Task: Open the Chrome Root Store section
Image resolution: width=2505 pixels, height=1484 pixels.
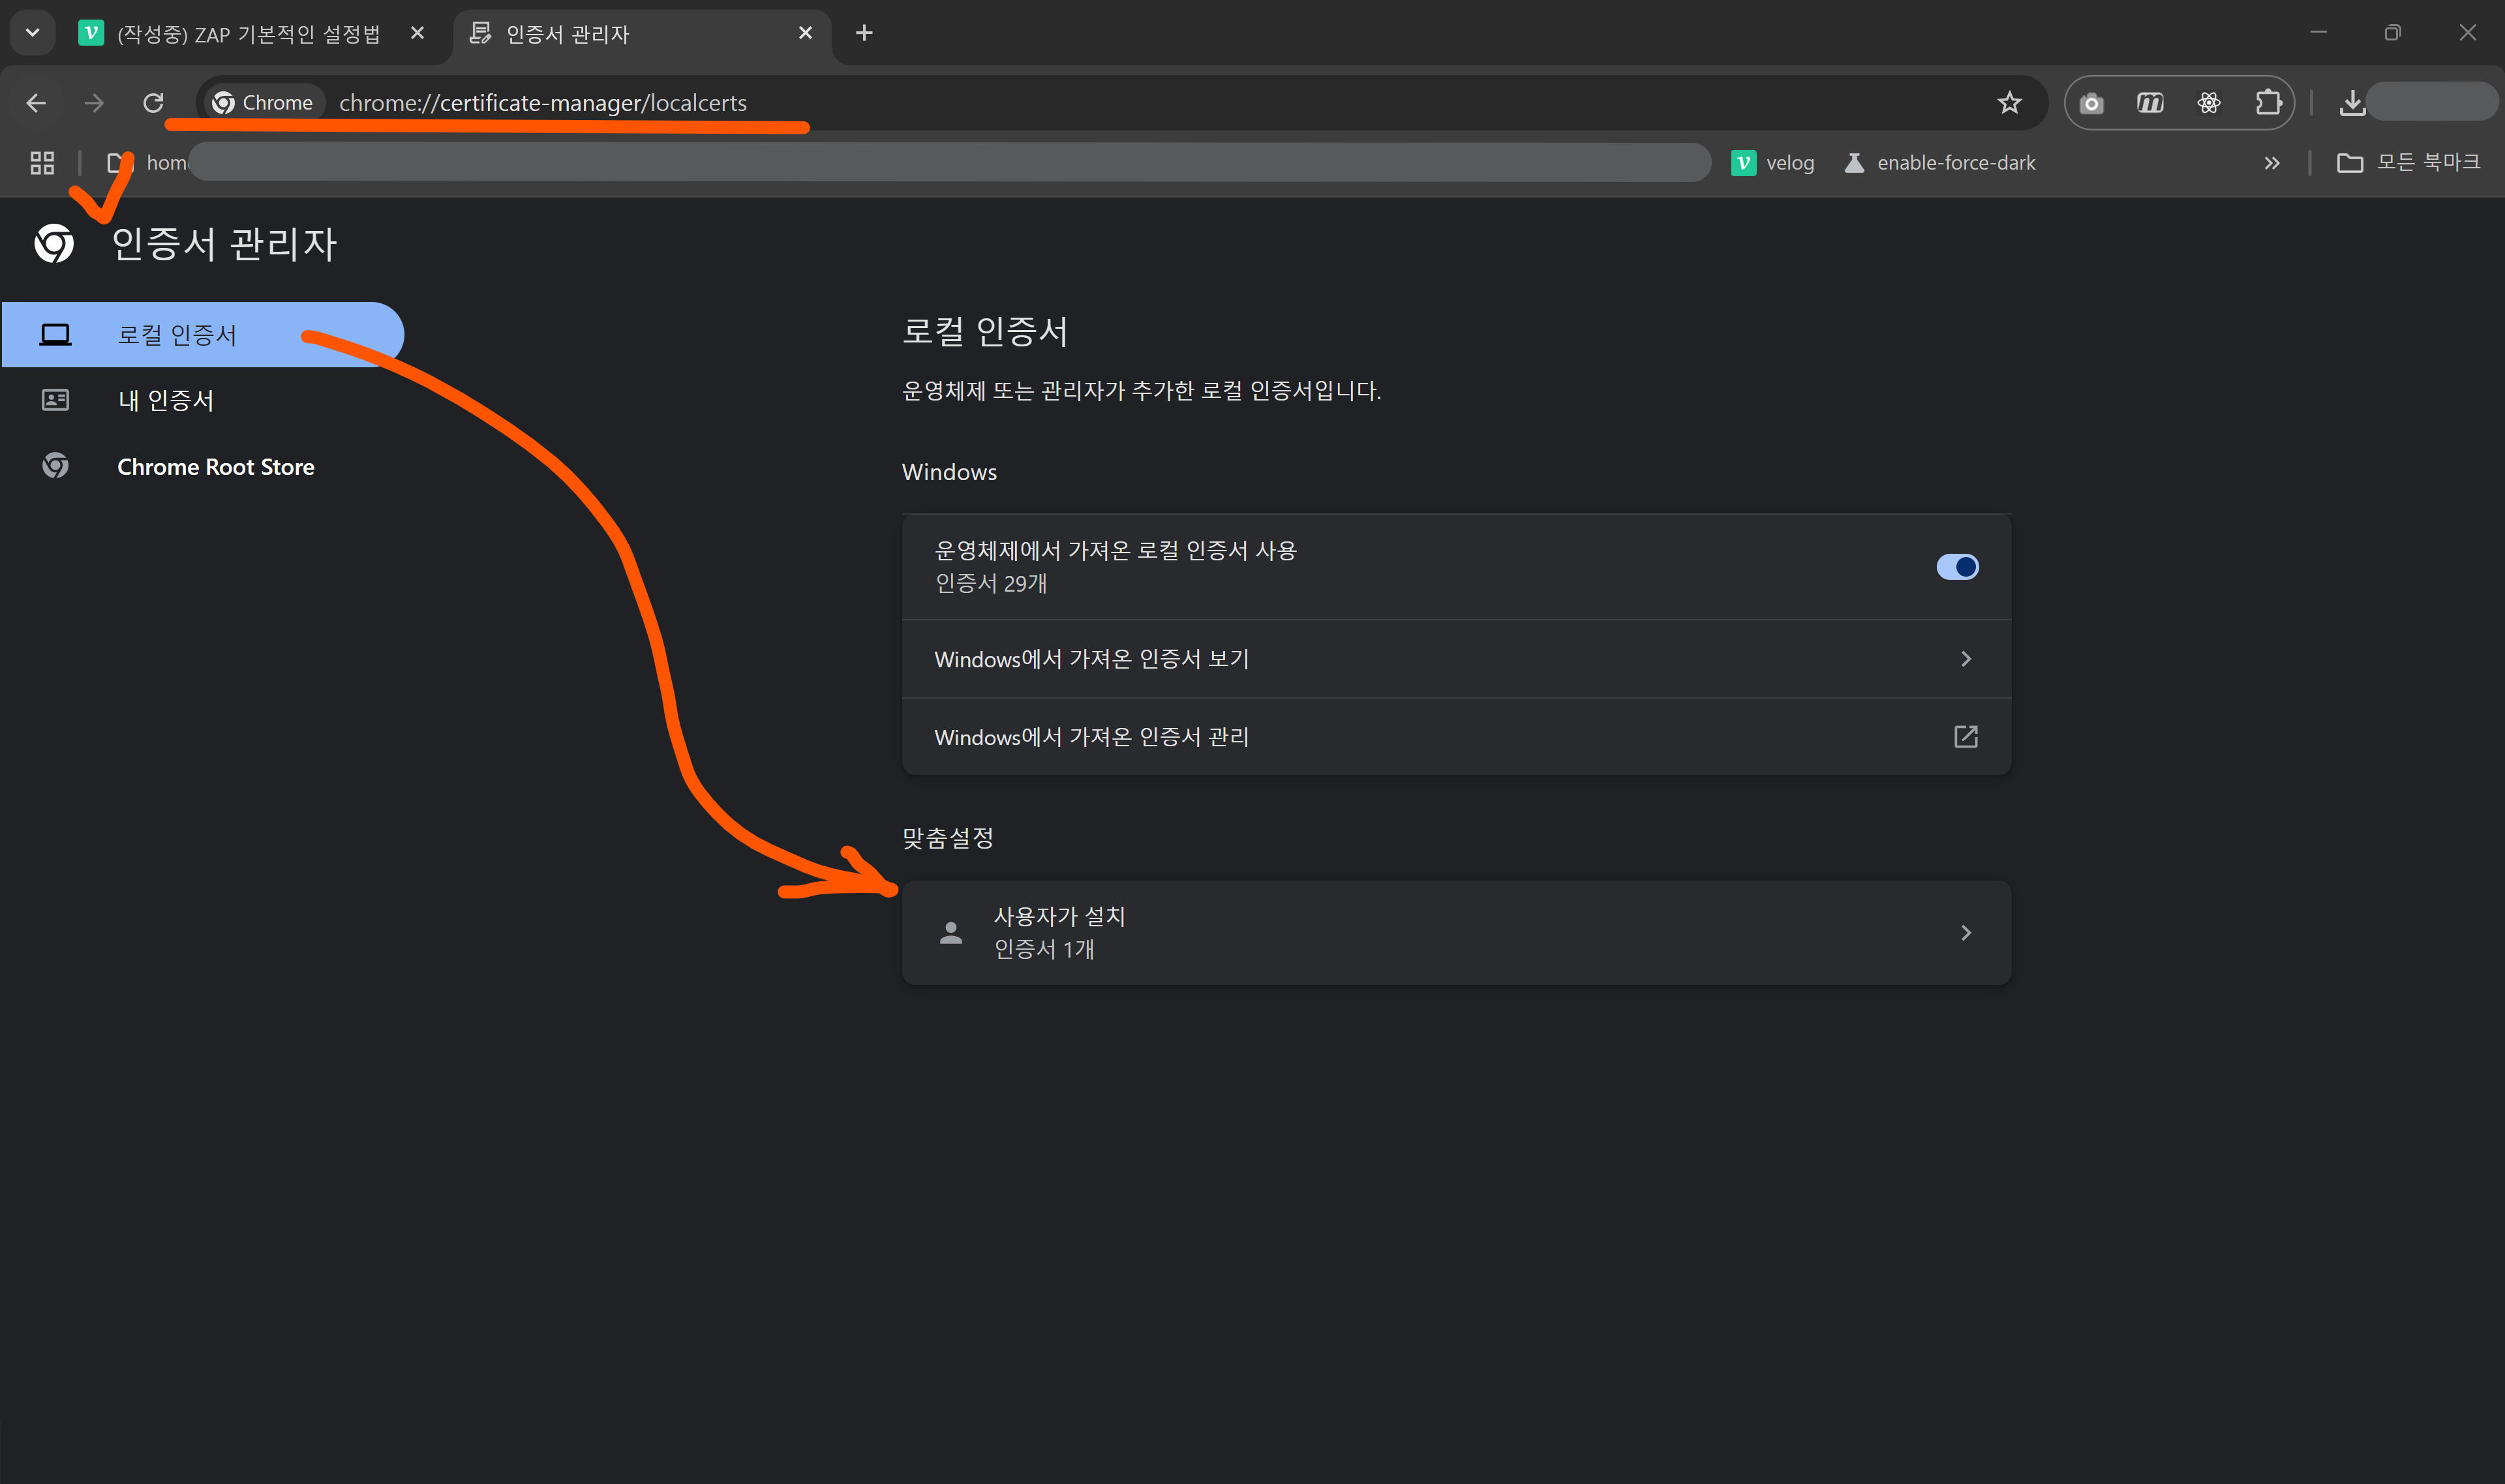Action: point(215,467)
